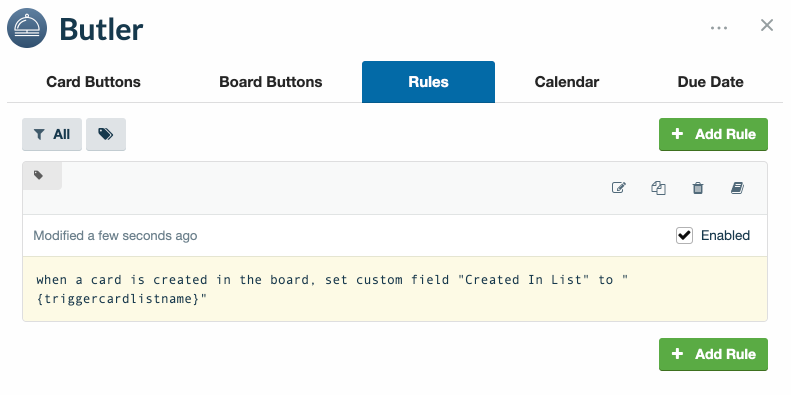Image resolution: width=791 pixels, height=395 pixels.
Task: Open the rule log book icon
Action: point(737,188)
